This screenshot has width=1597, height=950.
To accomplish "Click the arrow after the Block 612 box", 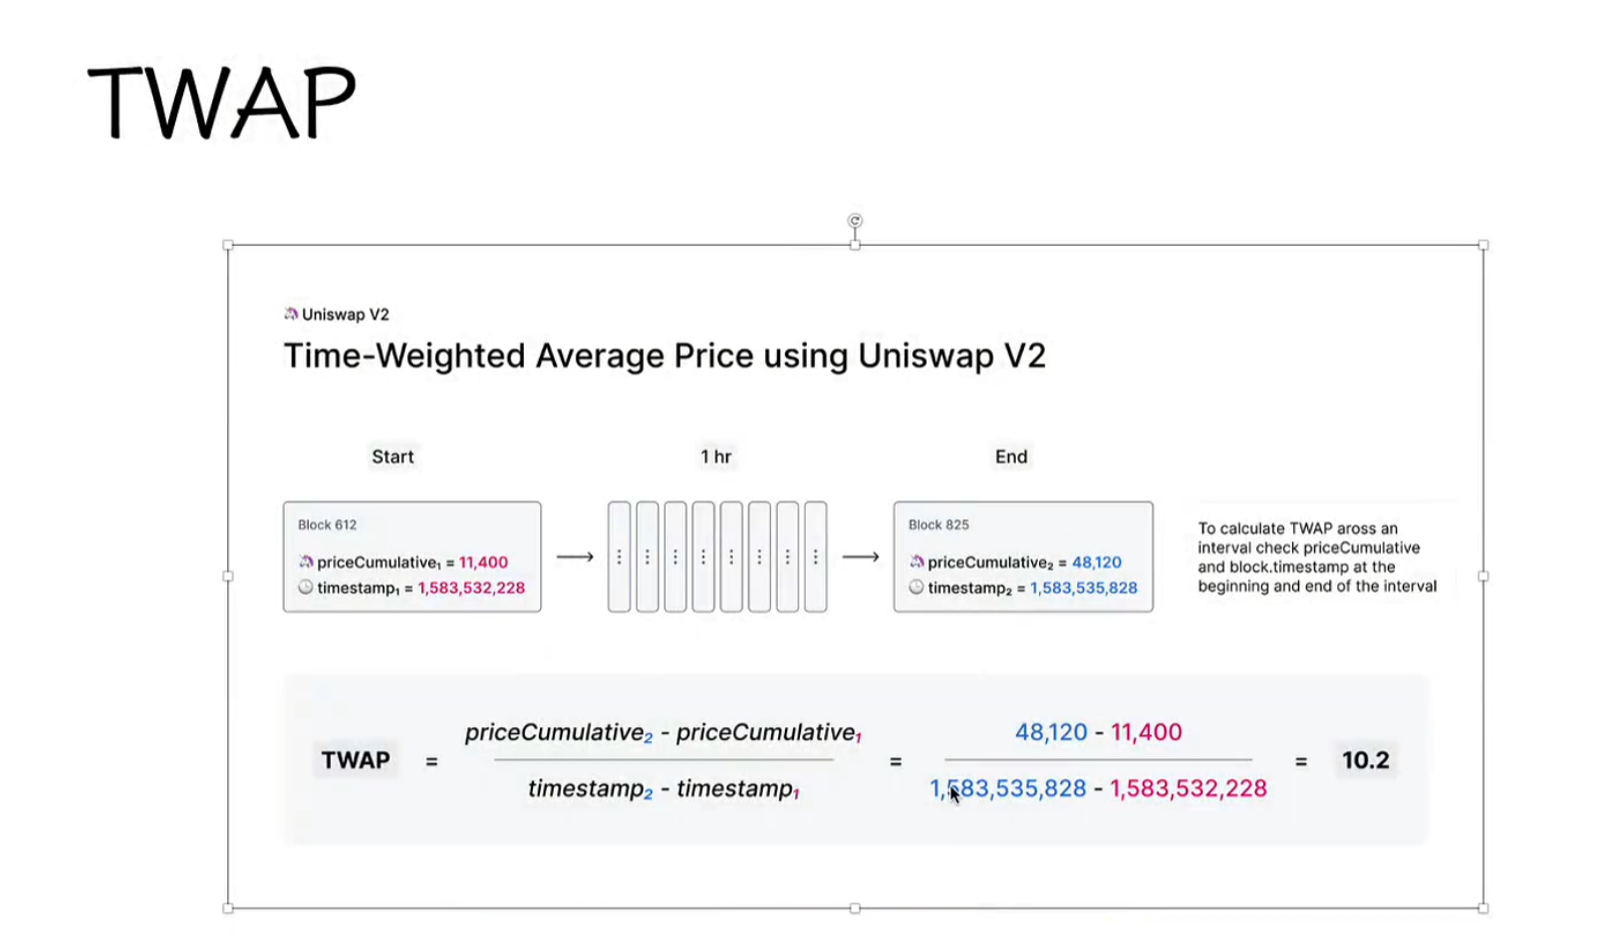I will click(x=575, y=557).
